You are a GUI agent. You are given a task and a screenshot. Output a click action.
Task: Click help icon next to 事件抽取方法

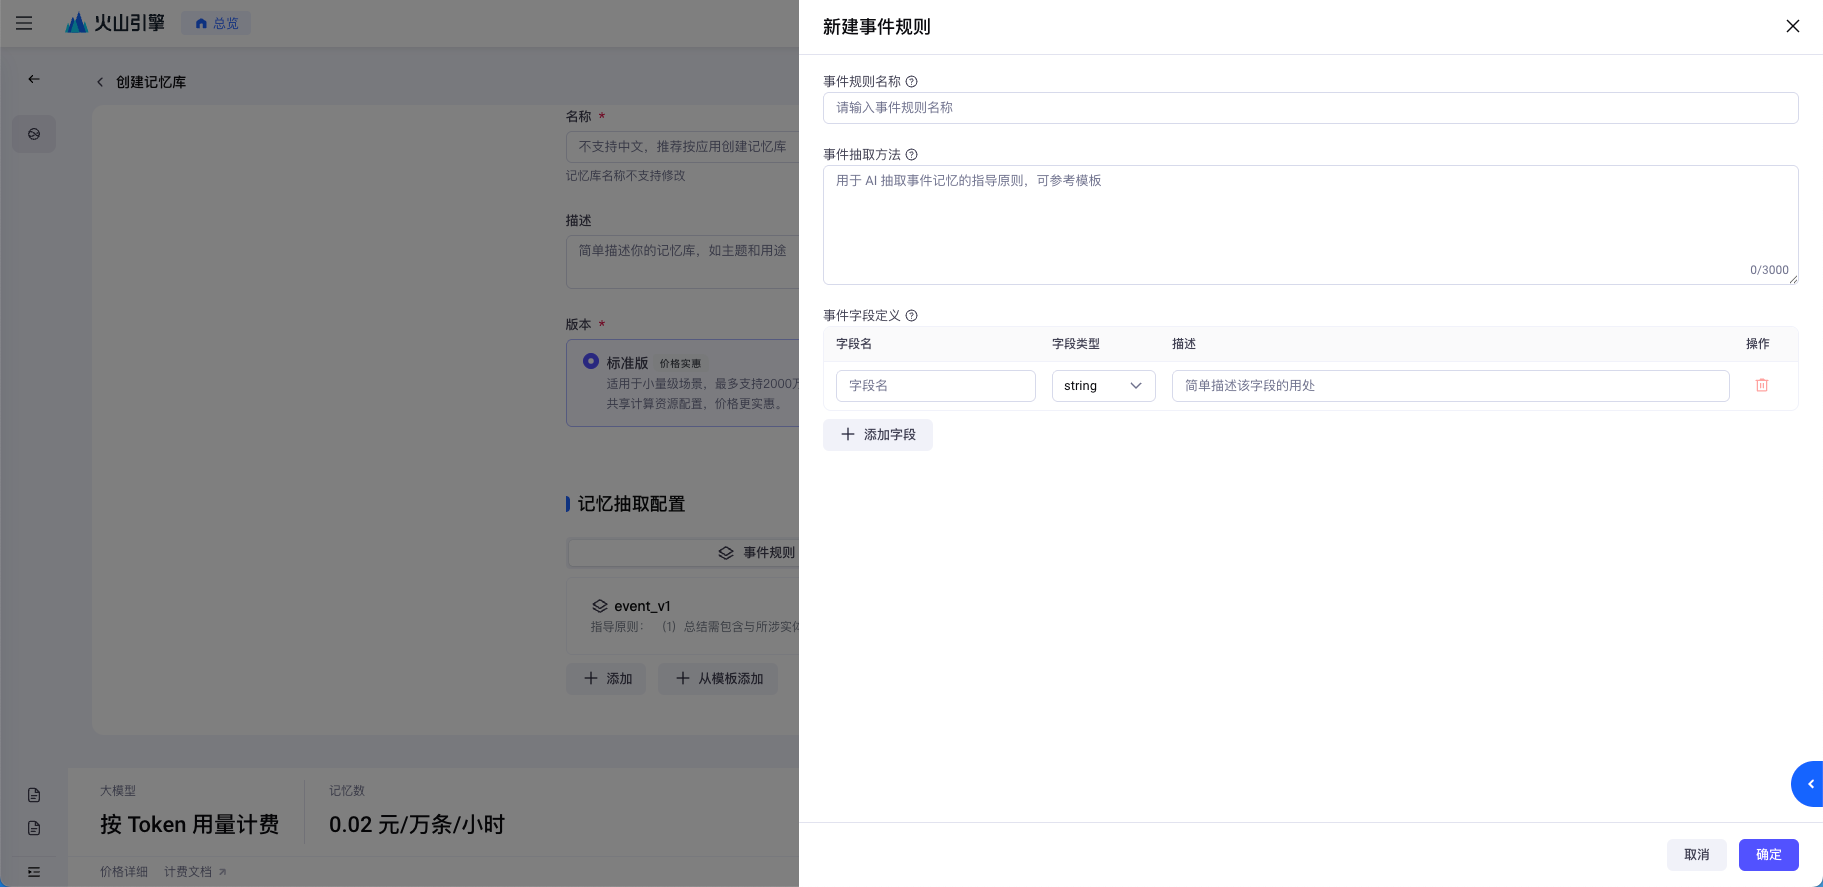[911, 155]
